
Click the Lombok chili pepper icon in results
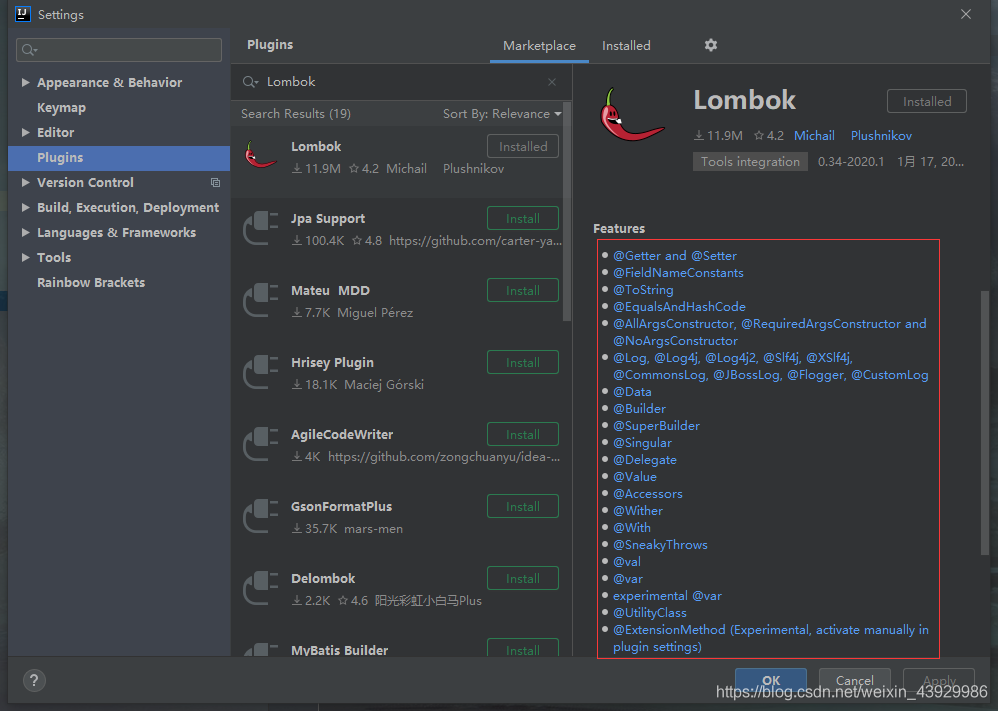(261, 155)
